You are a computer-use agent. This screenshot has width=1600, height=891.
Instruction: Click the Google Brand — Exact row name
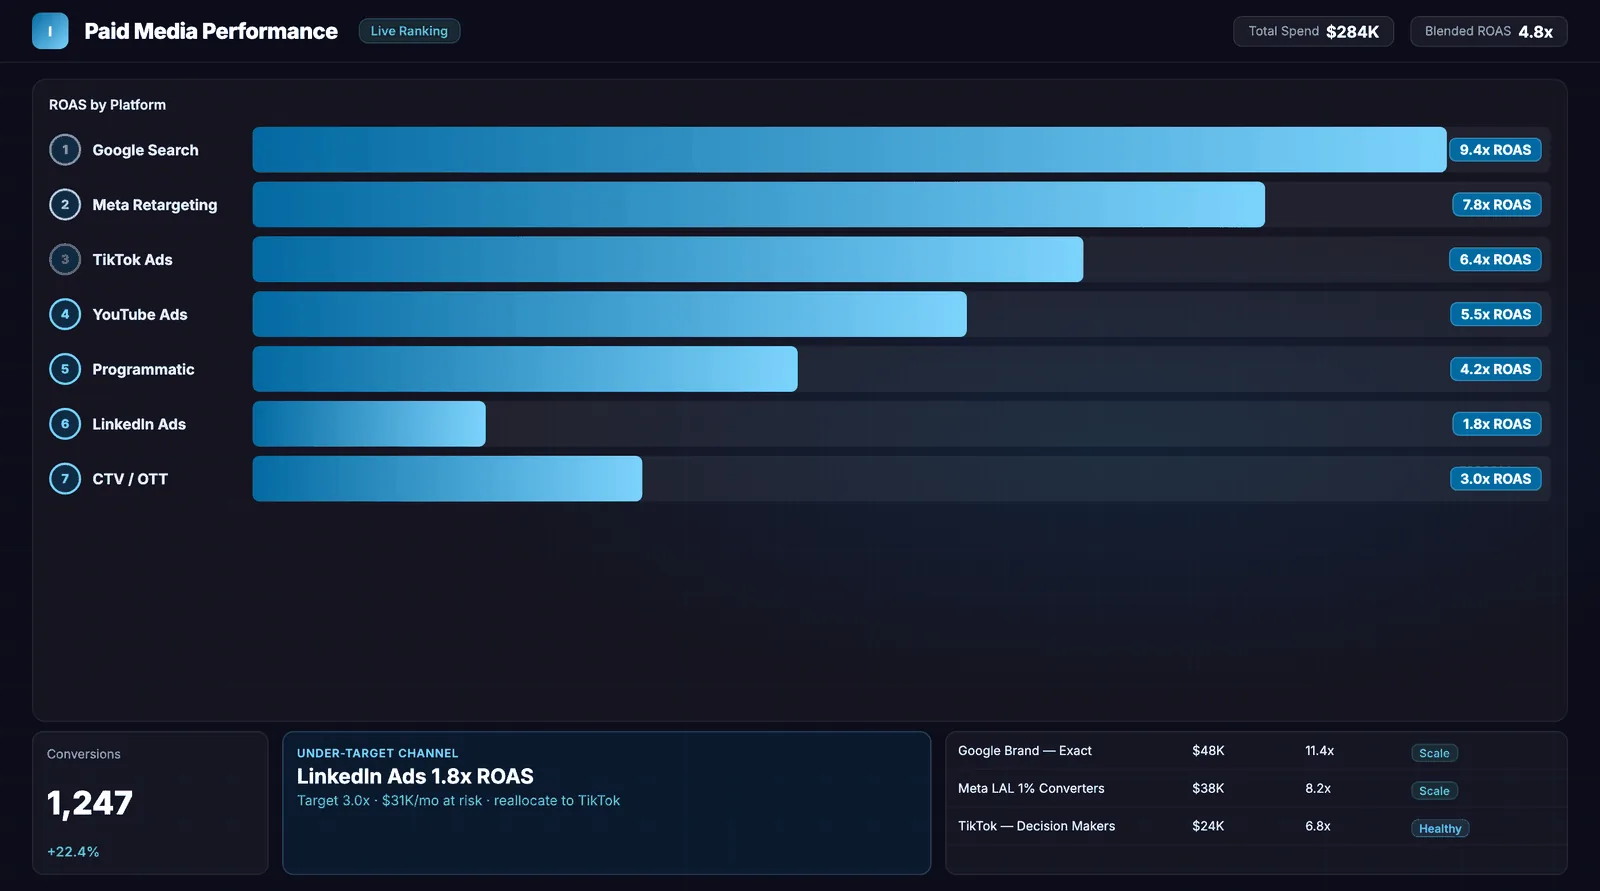coord(1025,751)
